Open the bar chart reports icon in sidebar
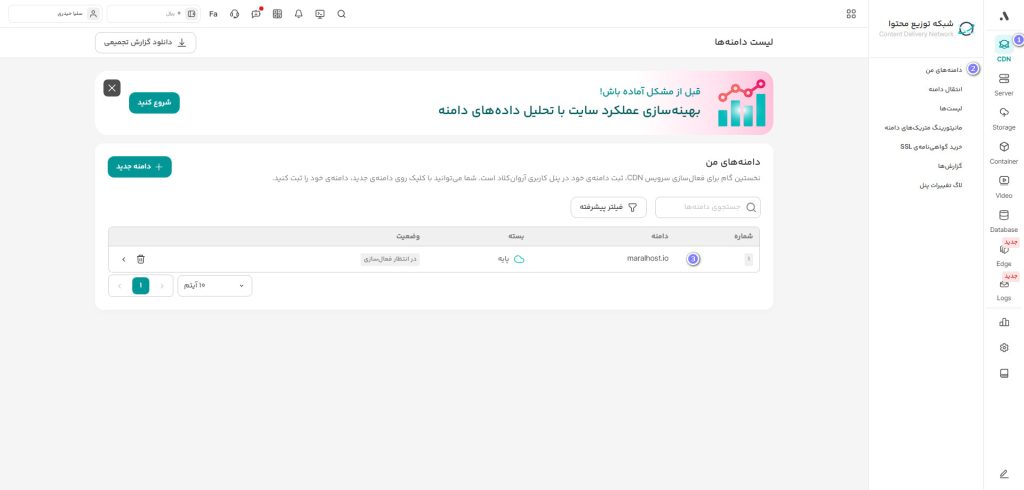 coord(1004,322)
